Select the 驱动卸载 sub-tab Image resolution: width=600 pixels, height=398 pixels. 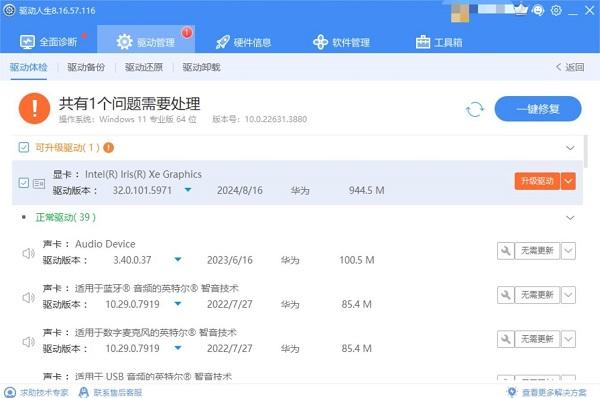tap(201, 67)
